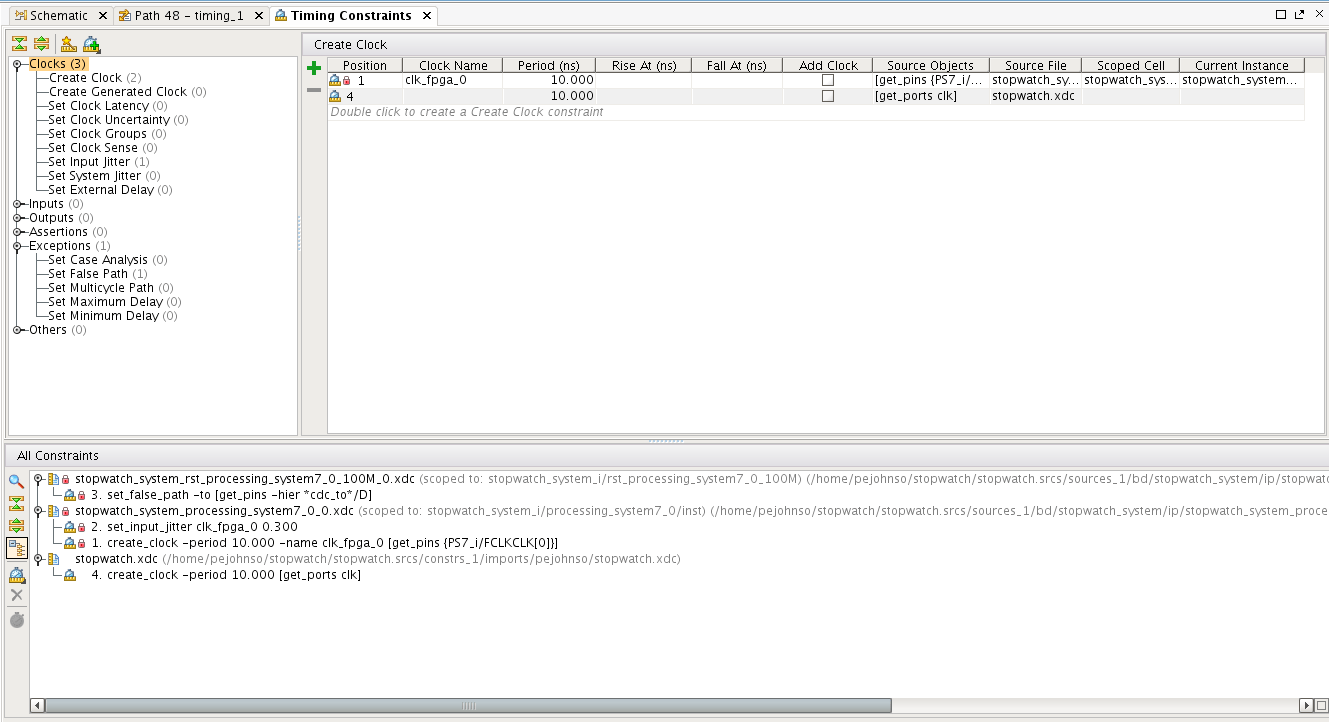1329x722 pixels.
Task: Select Set False Path in the tree
Action: pos(97,274)
